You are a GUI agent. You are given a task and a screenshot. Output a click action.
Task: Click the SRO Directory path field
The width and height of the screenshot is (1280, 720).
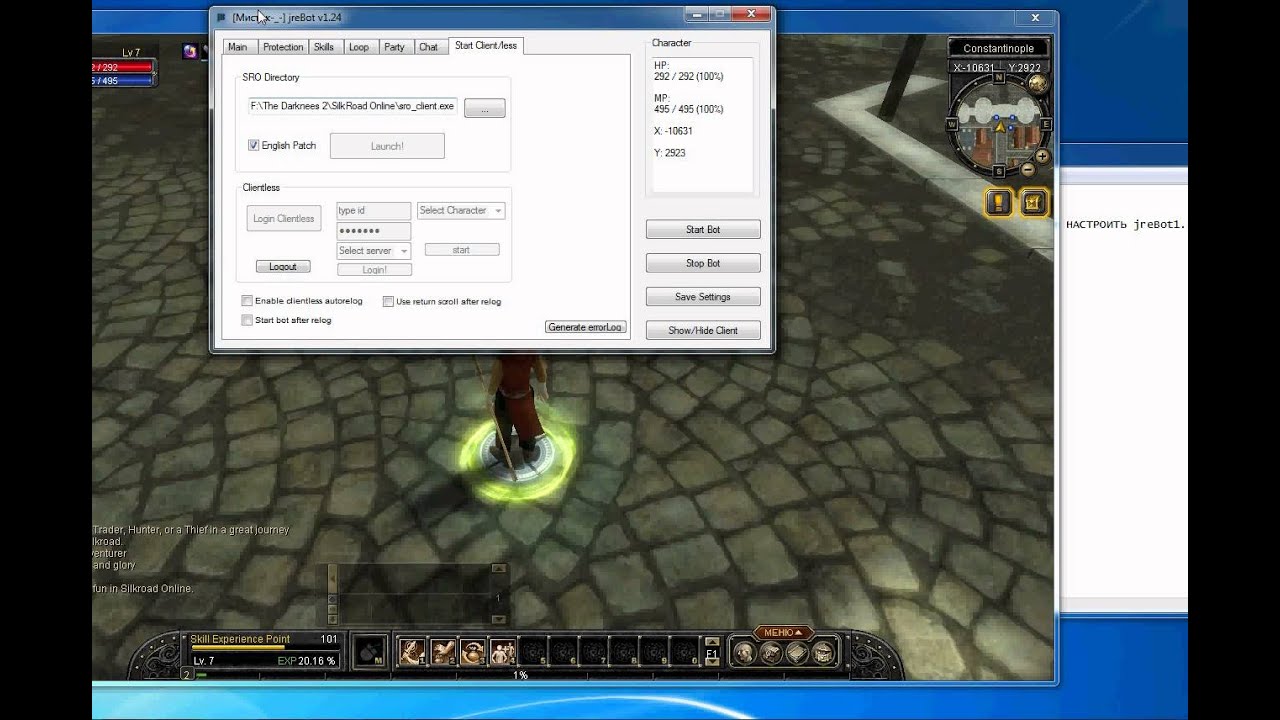pos(353,106)
